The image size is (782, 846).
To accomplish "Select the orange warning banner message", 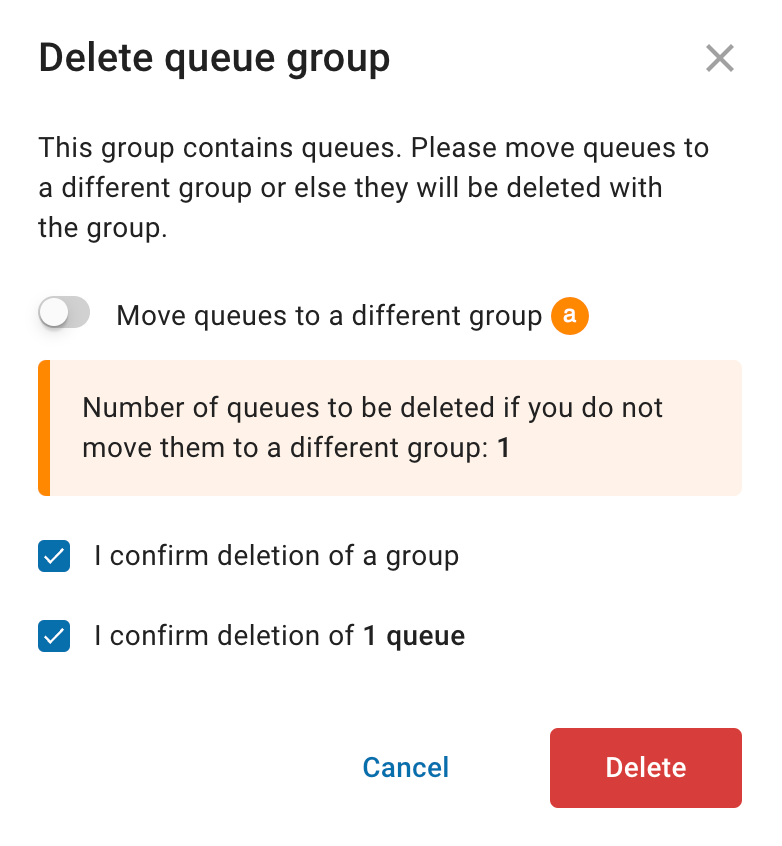I will click(x=390, y=428).
